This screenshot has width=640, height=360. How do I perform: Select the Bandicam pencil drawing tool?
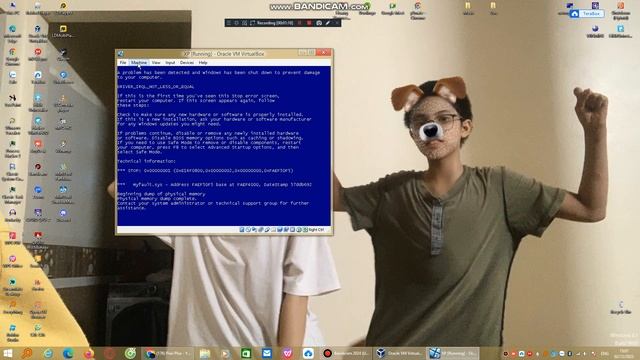[327, 23]
